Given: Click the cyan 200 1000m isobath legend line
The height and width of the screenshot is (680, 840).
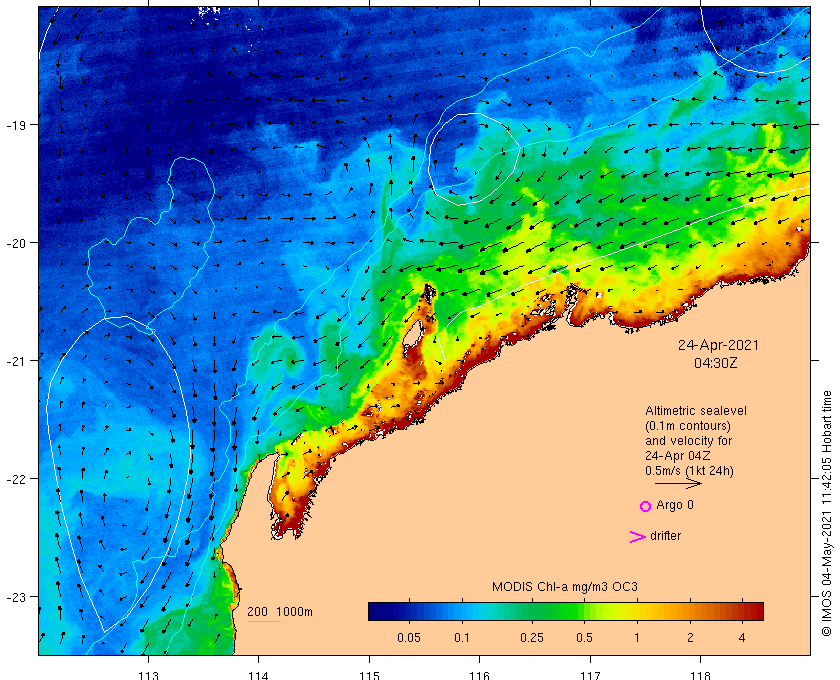Looking at the screenshot, I should [x=264, y=622].
